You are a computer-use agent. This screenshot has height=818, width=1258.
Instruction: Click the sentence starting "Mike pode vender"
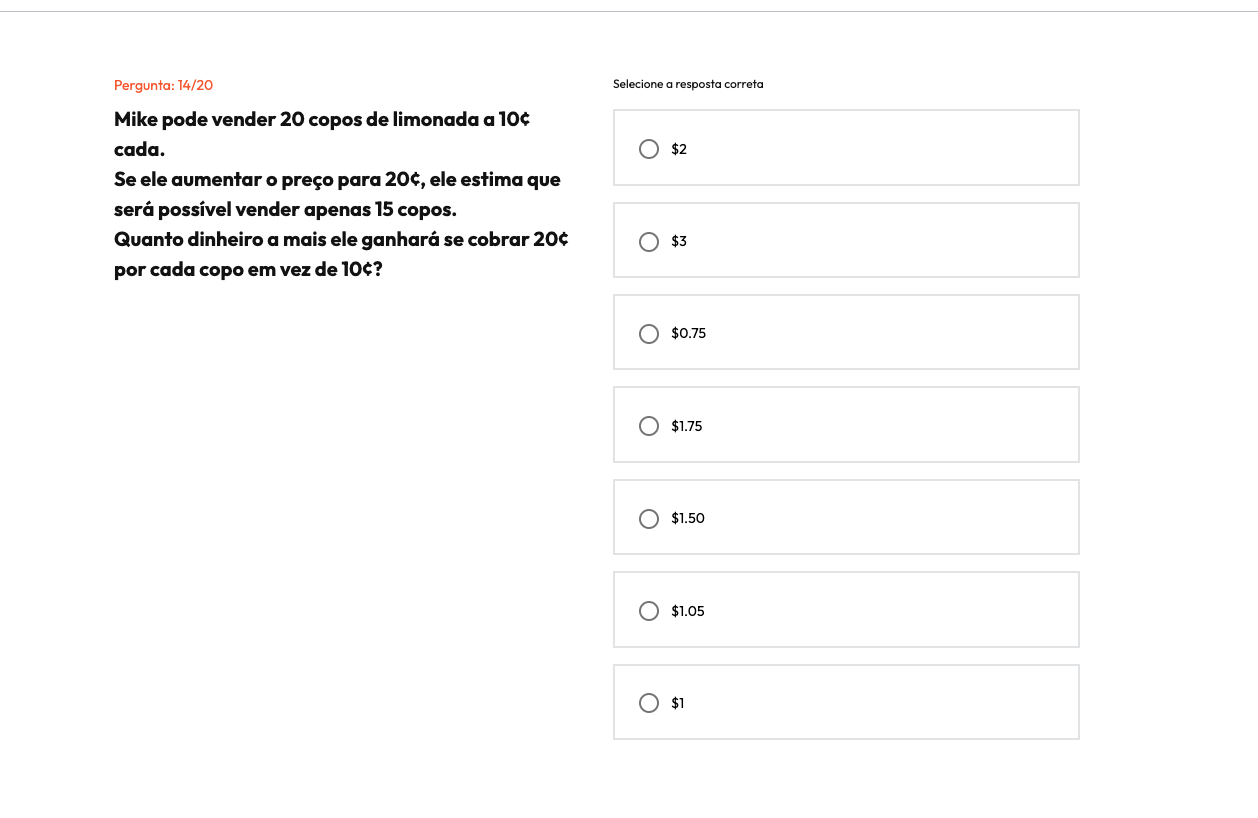coord(322,135)
